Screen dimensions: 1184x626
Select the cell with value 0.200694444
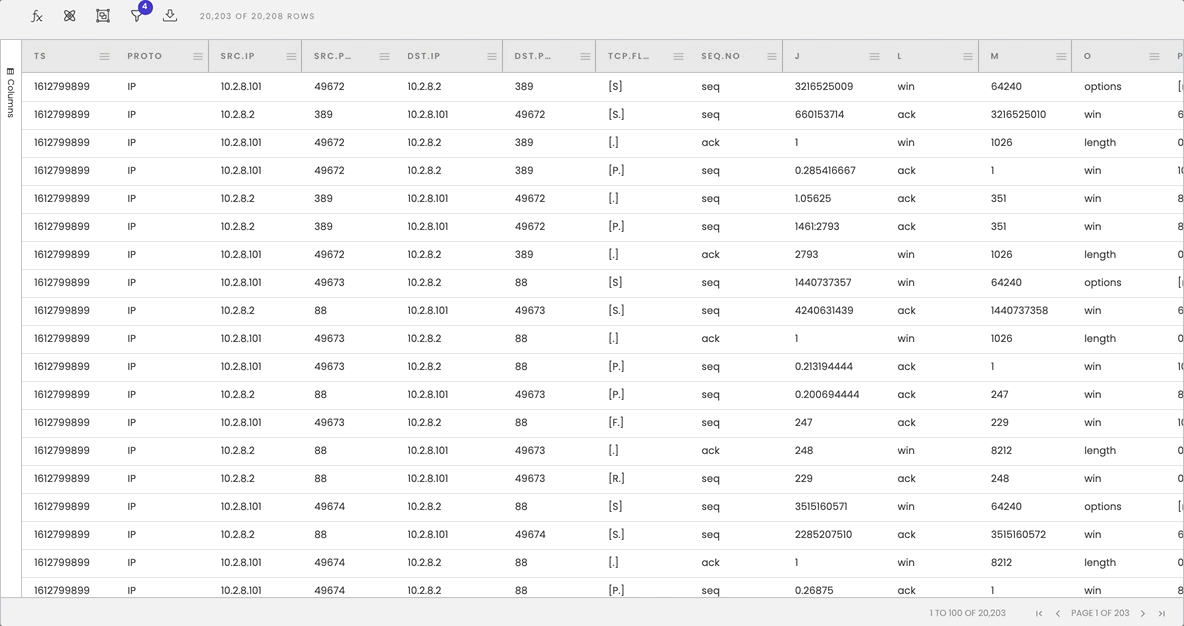tap(827, 394)
